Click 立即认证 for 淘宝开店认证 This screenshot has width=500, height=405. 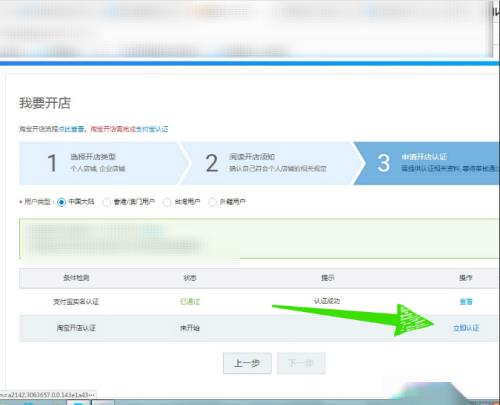pyautogui.click(x=466, y=328)
